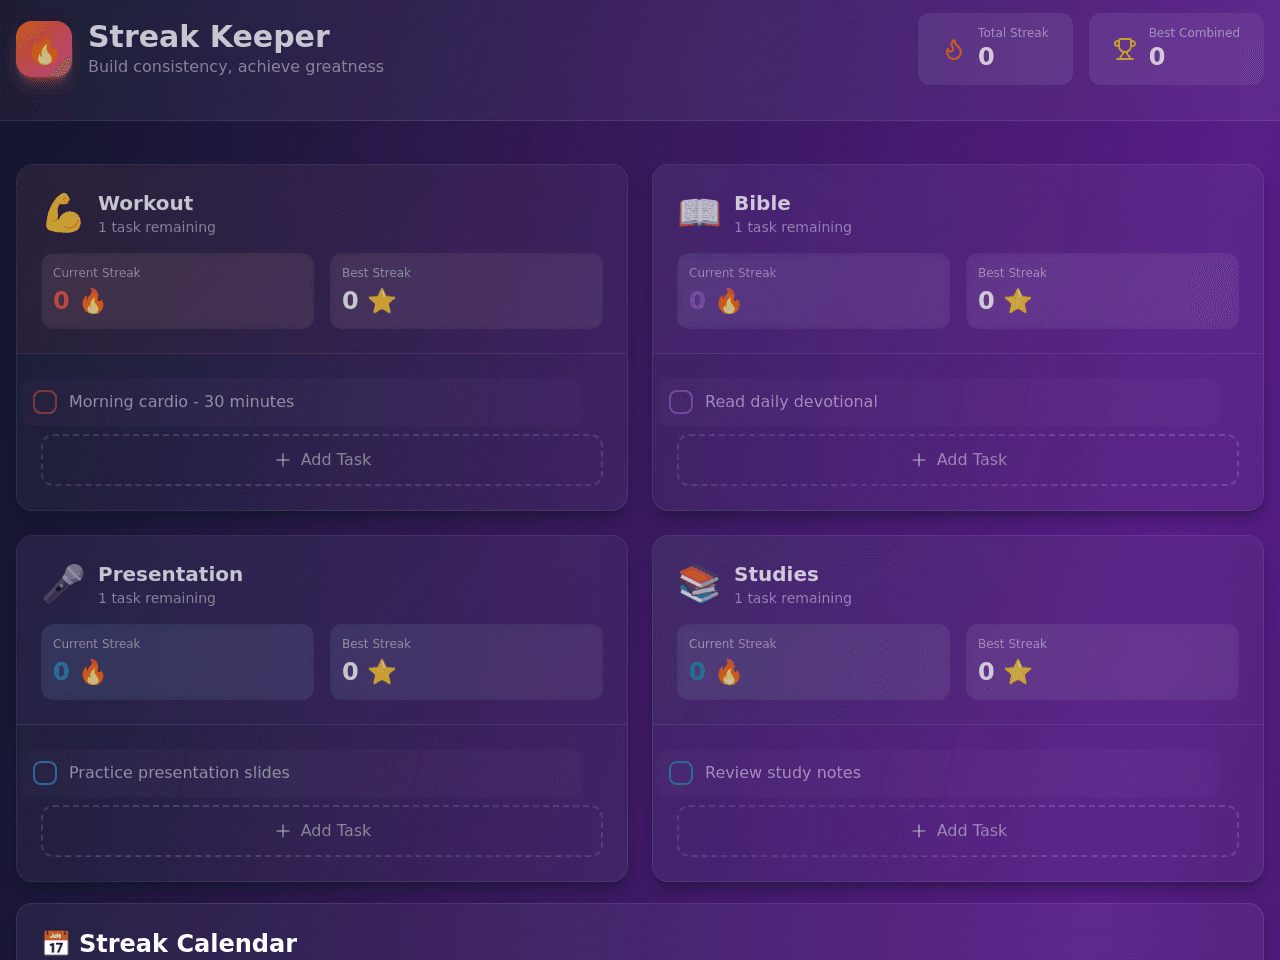The image size is (1280, 960).
Task: Click the Studies best streak star icon
Action: (x=1018, y=672)
